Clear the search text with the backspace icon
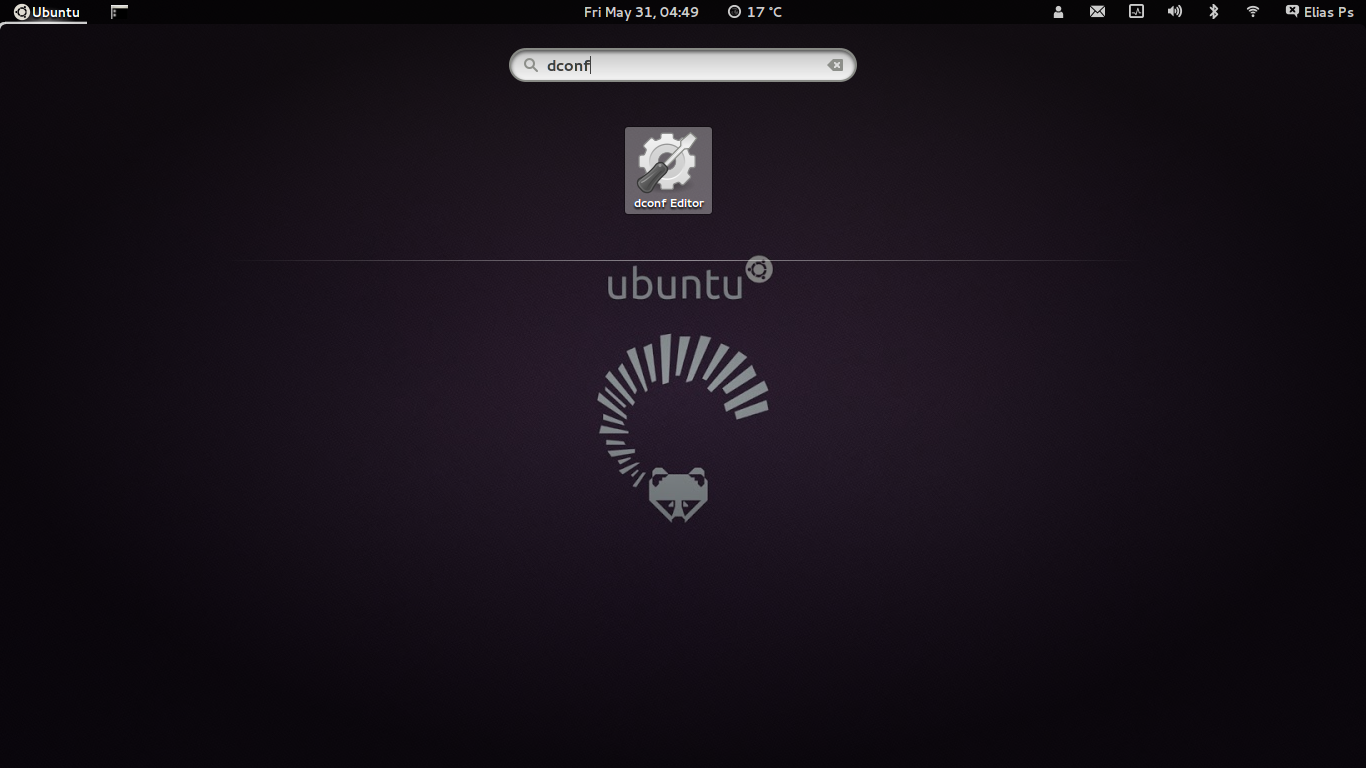The height and width of the screenshot is (768, 1366). pos(835,65)
